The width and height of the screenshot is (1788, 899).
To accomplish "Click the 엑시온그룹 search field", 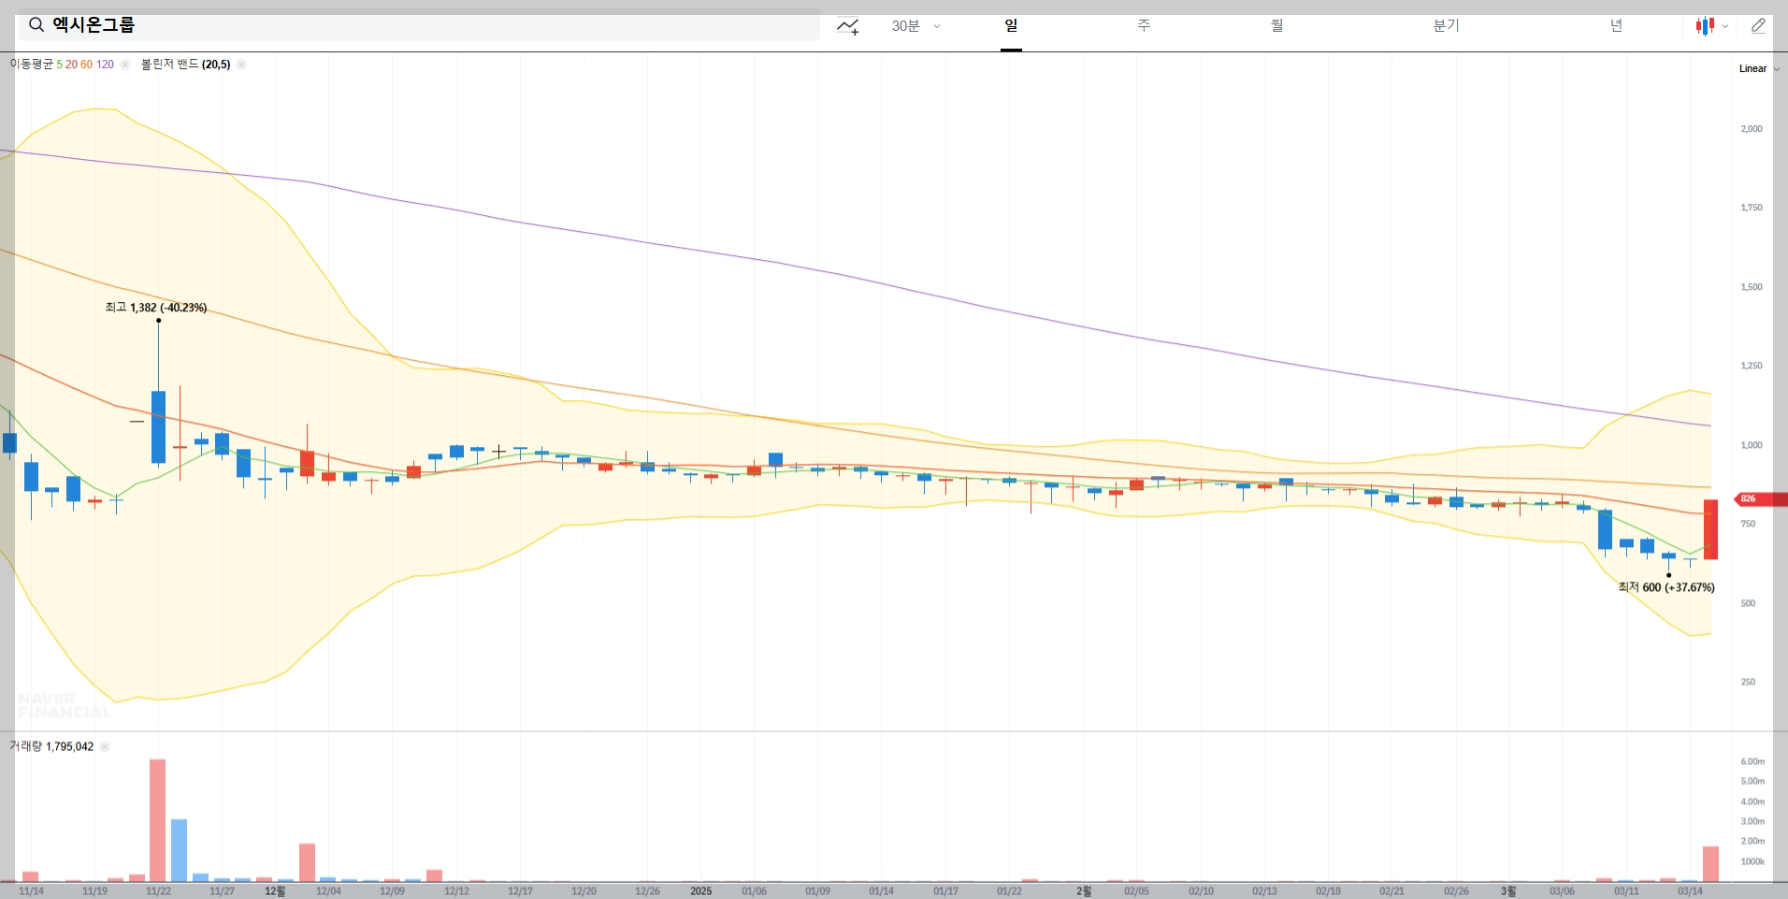I will pos(419,25).
